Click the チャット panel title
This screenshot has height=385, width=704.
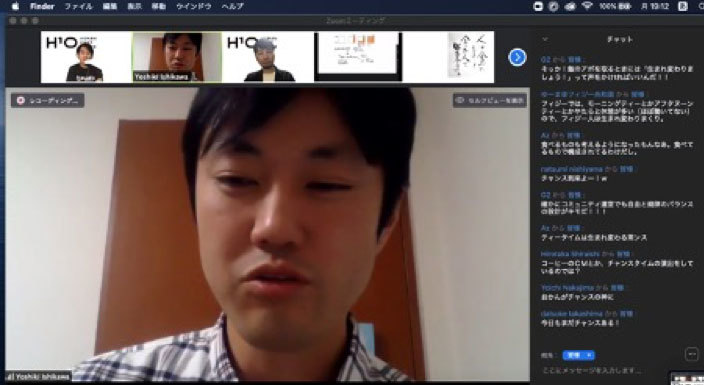pyautogui.click(x=620, y=39)
